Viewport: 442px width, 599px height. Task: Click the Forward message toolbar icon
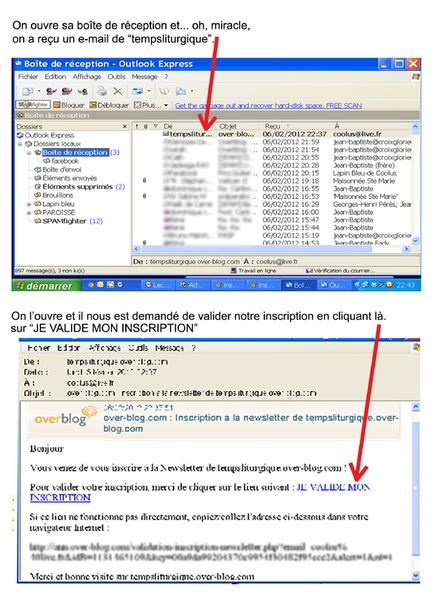pyautogui.click(x=83, y=91)
